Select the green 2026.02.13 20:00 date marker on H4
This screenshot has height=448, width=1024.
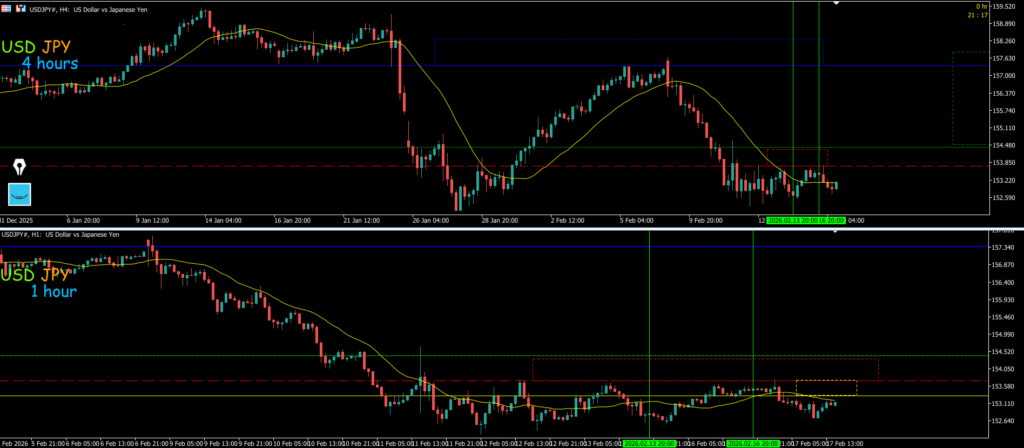coord(791,219)
